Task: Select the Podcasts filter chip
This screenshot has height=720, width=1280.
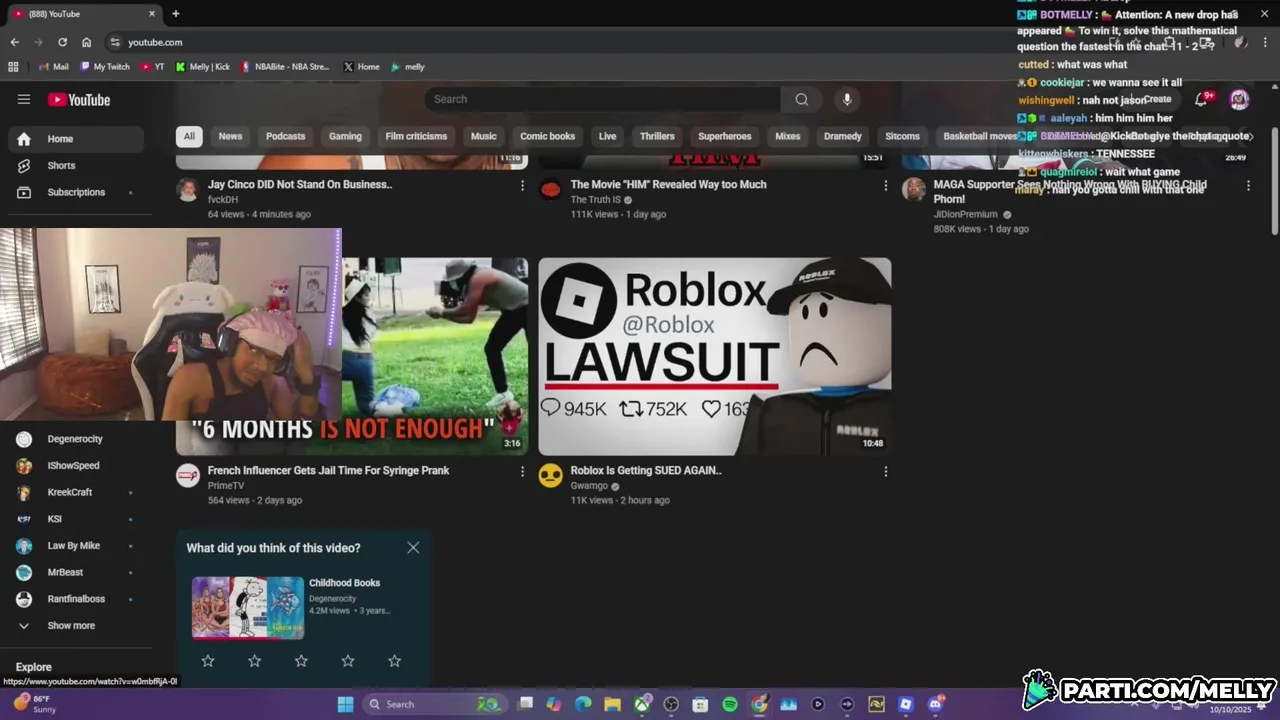Action: pos(285,136)
